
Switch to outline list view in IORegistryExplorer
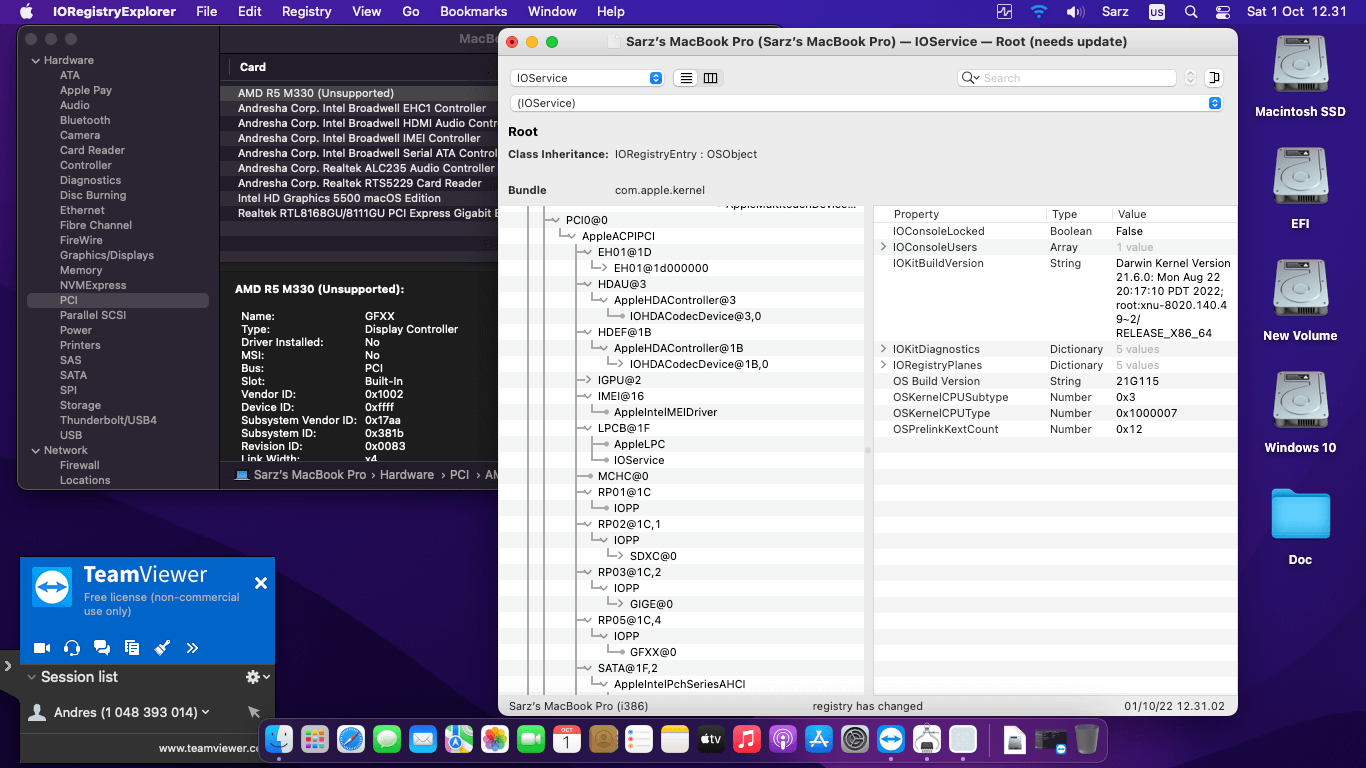coord(686,78)
